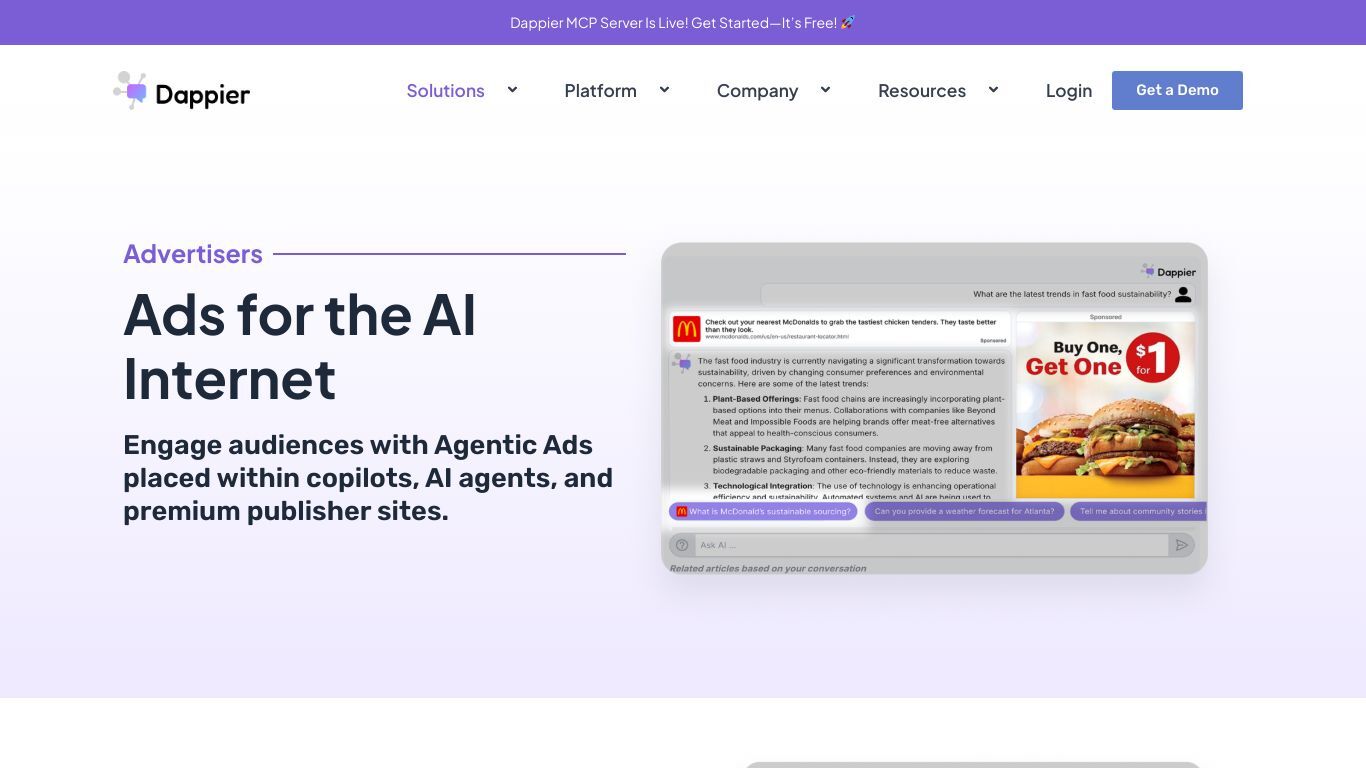Click the McDonald's logo in sponsored message
The image size is (1366, 768).
(x=686, y=329)
